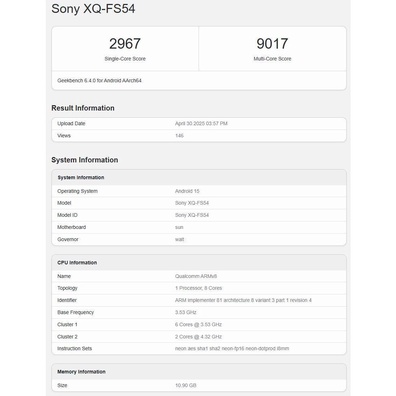Screen dimensions: 396x396
Task: Click the Name label in CPU table
Action: 64,276
